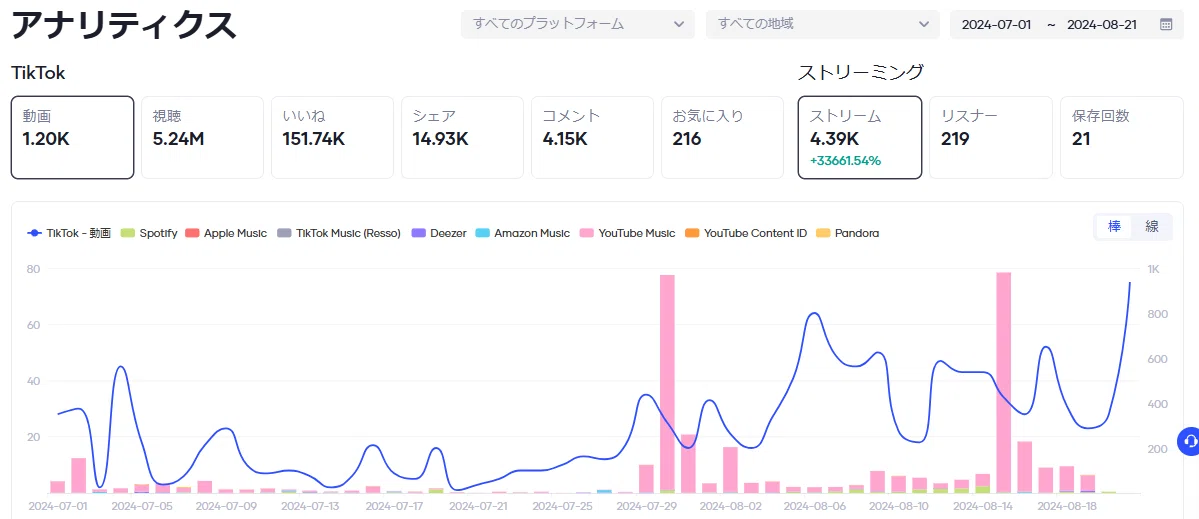Click the tall pink bar near 2024-08-14
Screen dimensions: 1199x519
(x=1003, y=382)
